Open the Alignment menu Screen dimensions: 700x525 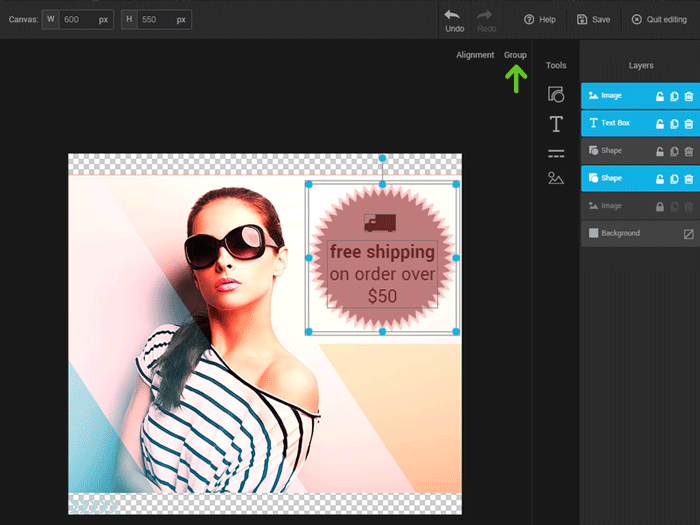pos(475,55)
